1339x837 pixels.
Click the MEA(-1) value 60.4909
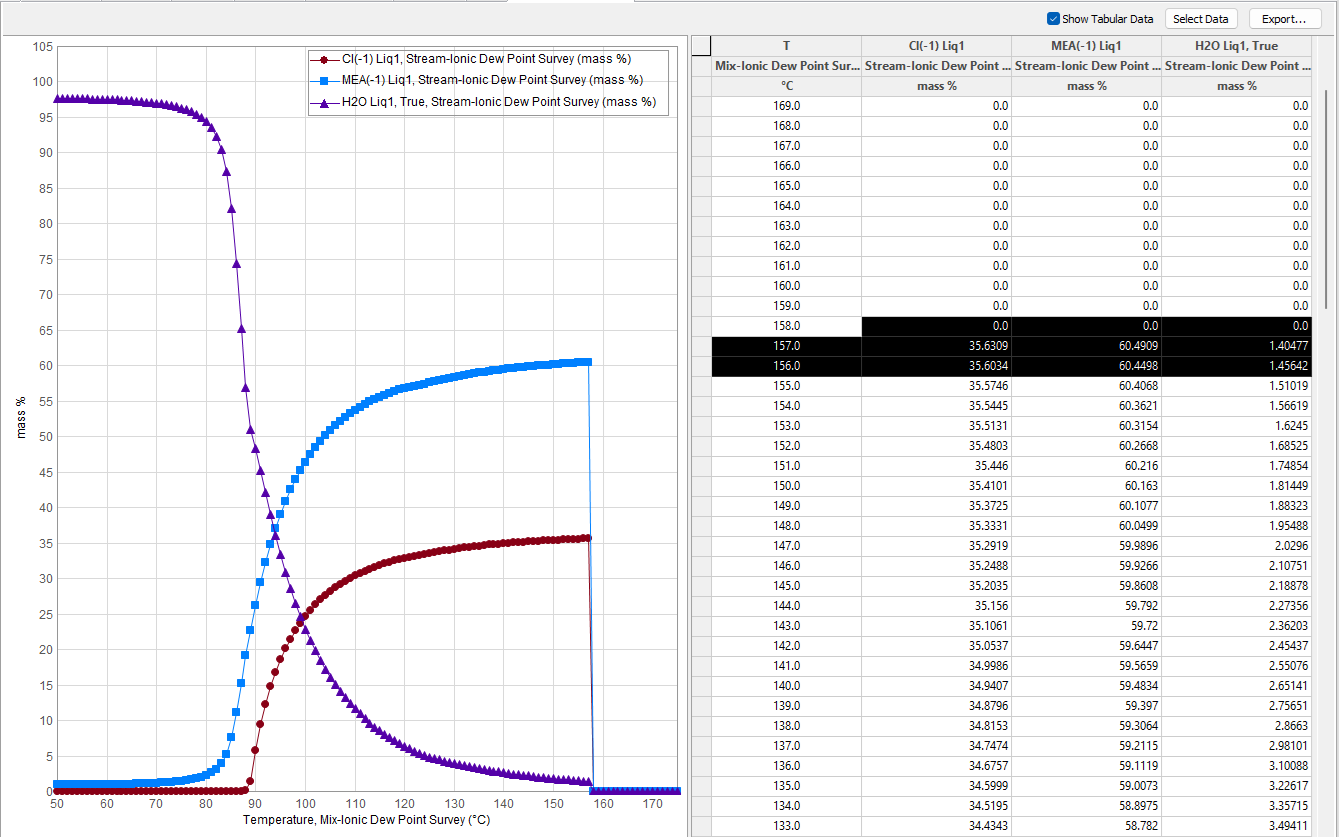(1086, 346)
